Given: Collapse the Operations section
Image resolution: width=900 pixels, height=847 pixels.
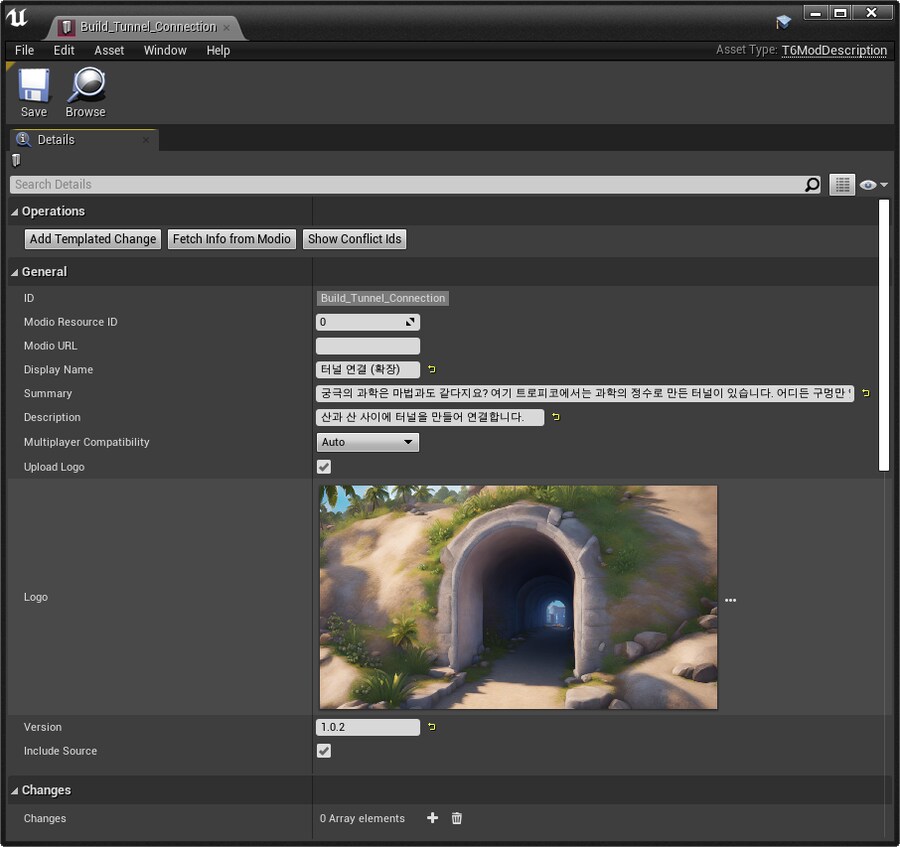Looking at the screenshot, I should [x=14, y=212].
